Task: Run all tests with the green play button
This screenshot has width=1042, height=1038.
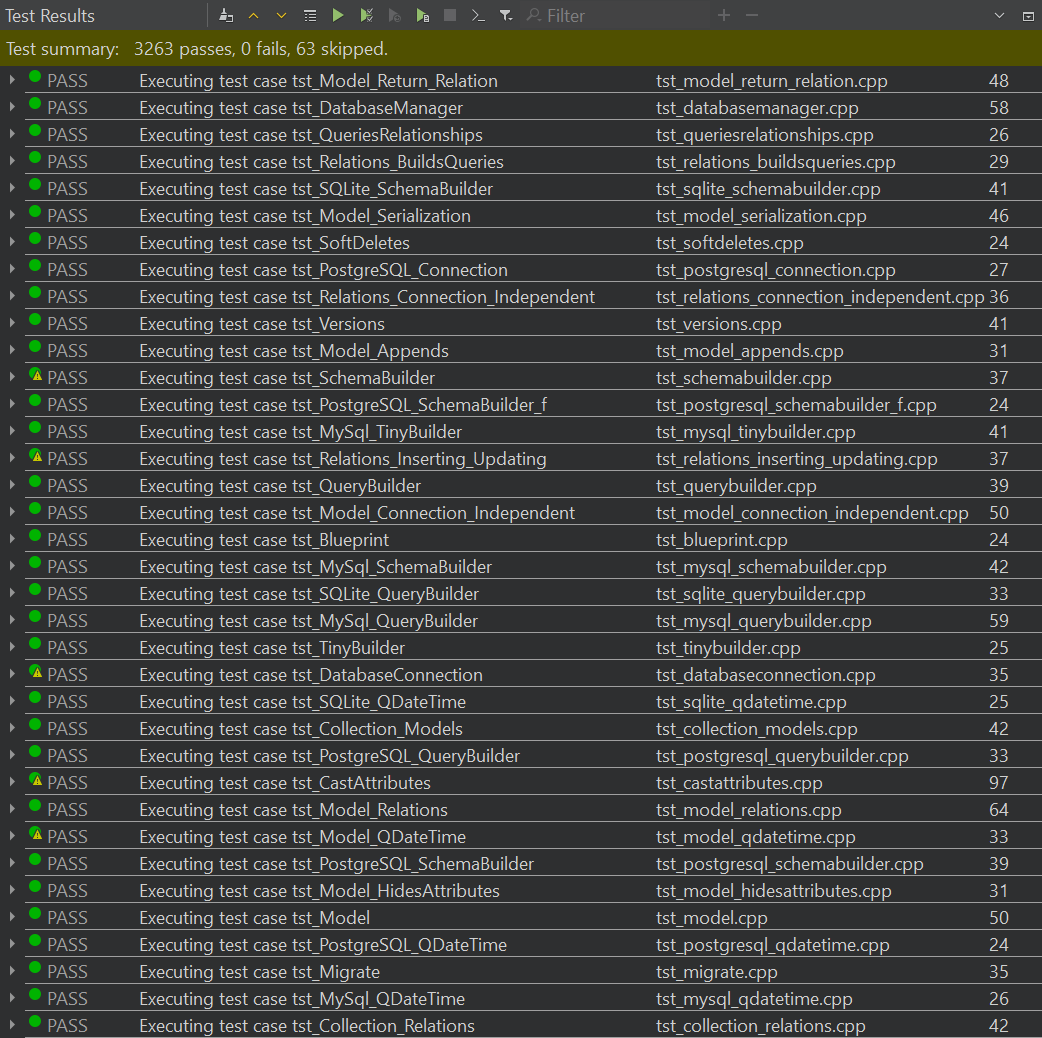Action: pos(338,15)
